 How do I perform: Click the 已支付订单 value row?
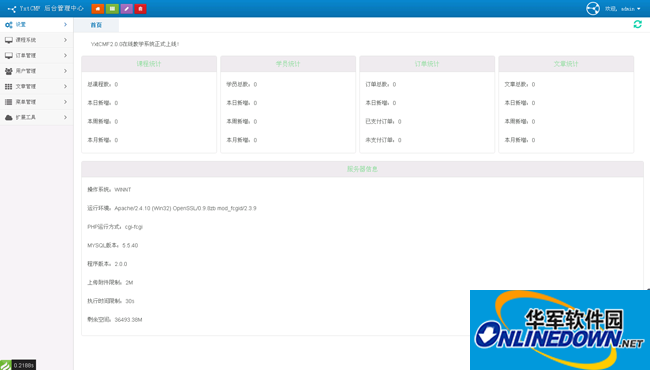[383, 122]
